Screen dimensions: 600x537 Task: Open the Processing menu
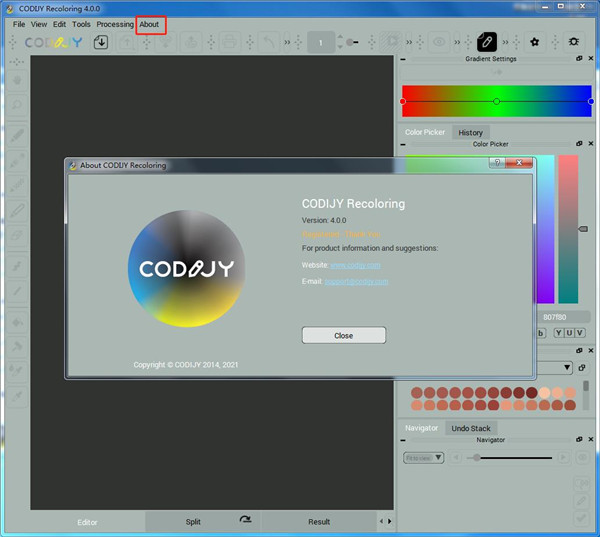coord(115,24)
